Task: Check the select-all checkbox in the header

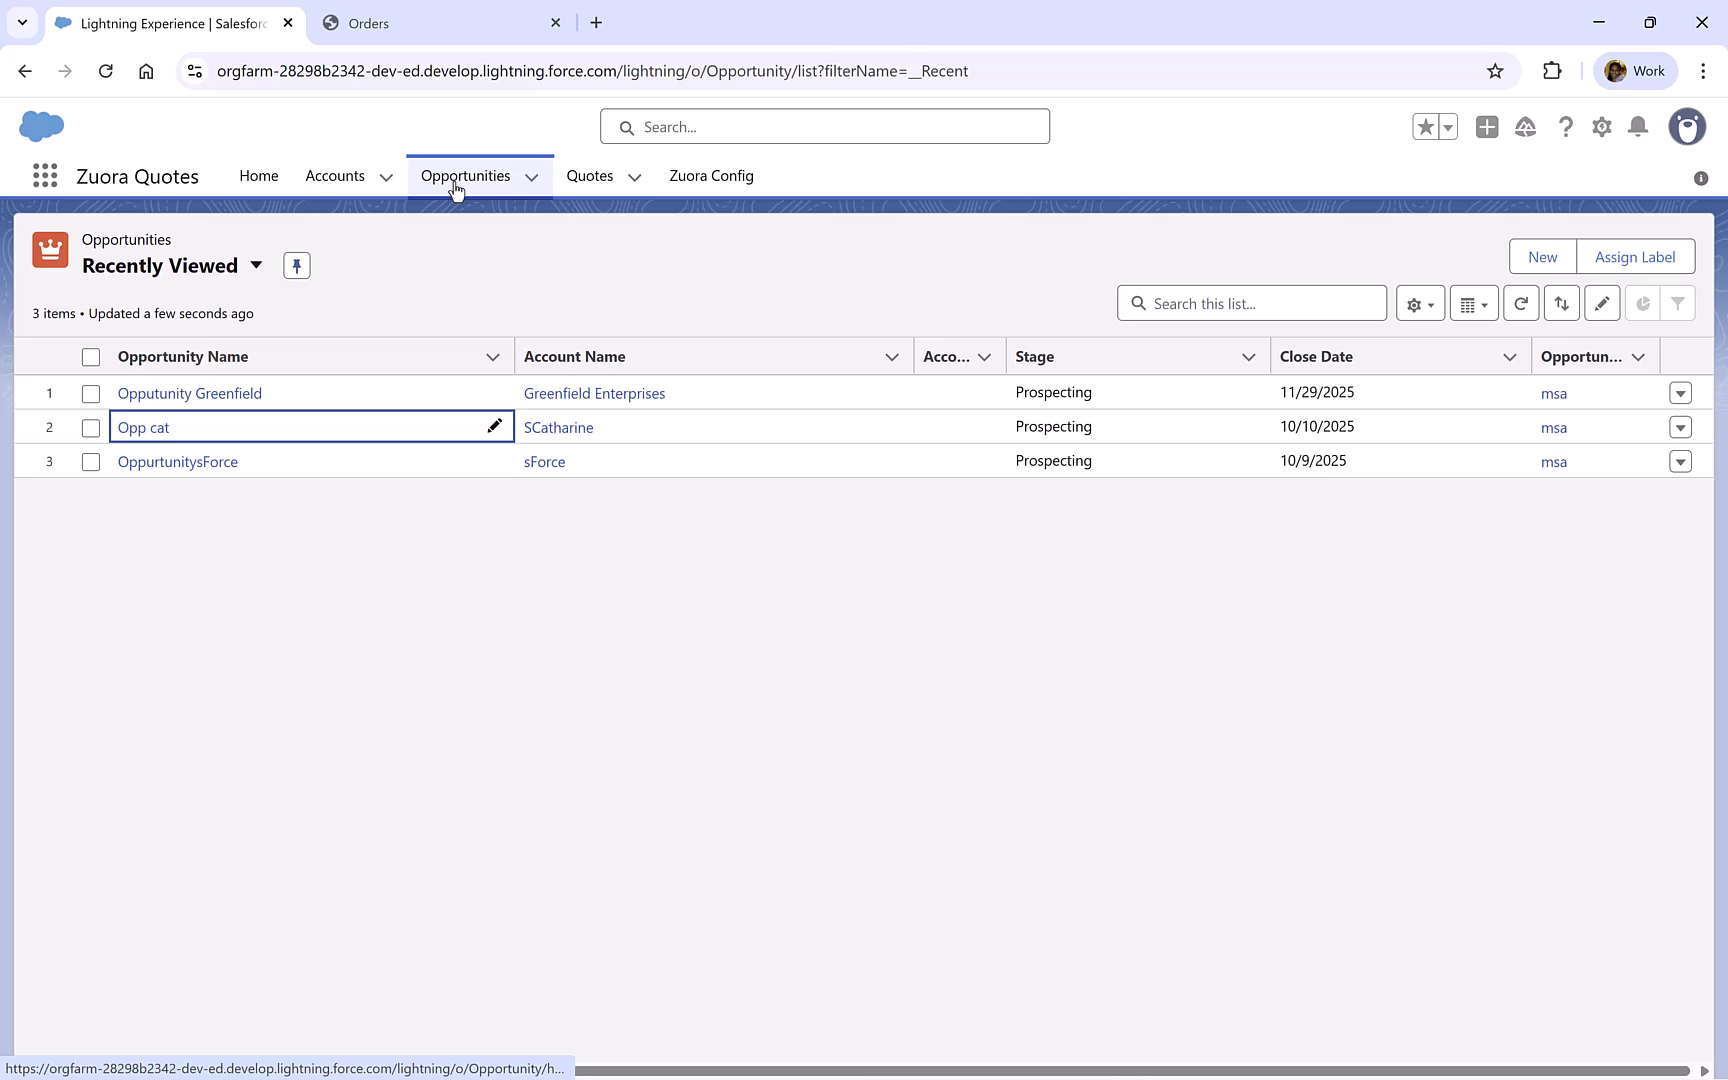Action: (x=91, y=356)
